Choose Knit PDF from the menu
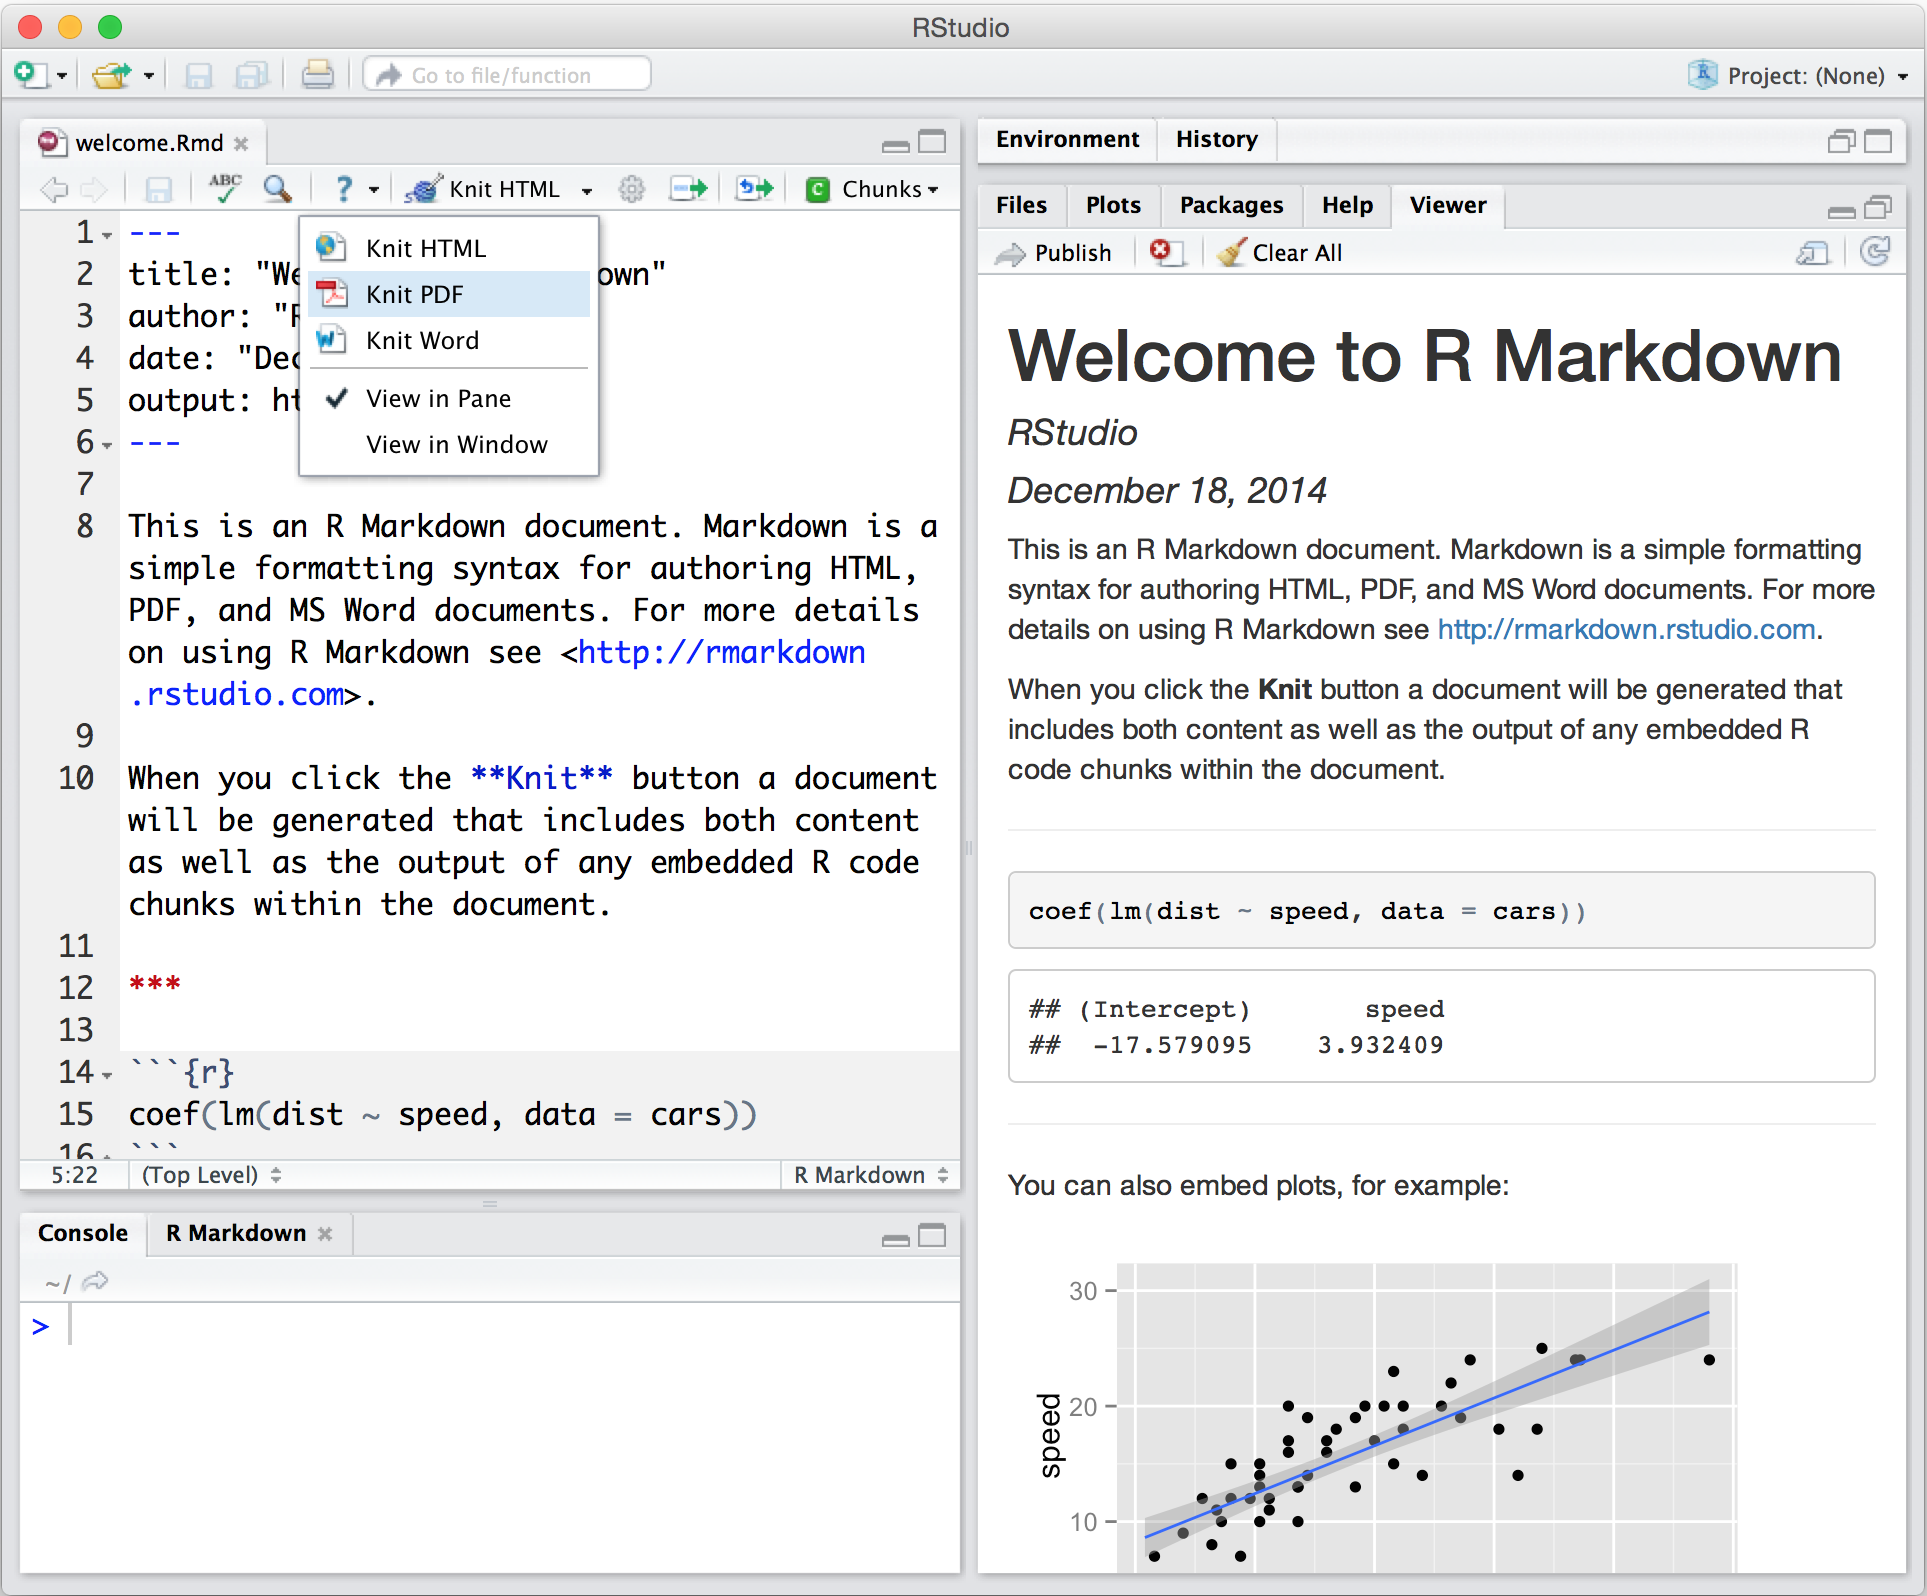1927x1596 pixels. pos(414,295)
